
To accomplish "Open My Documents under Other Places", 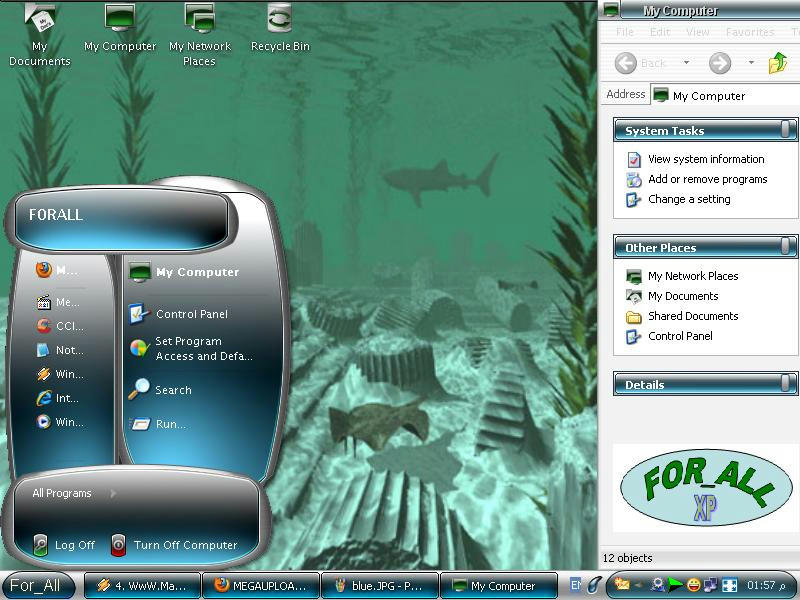I will (672, 296).
